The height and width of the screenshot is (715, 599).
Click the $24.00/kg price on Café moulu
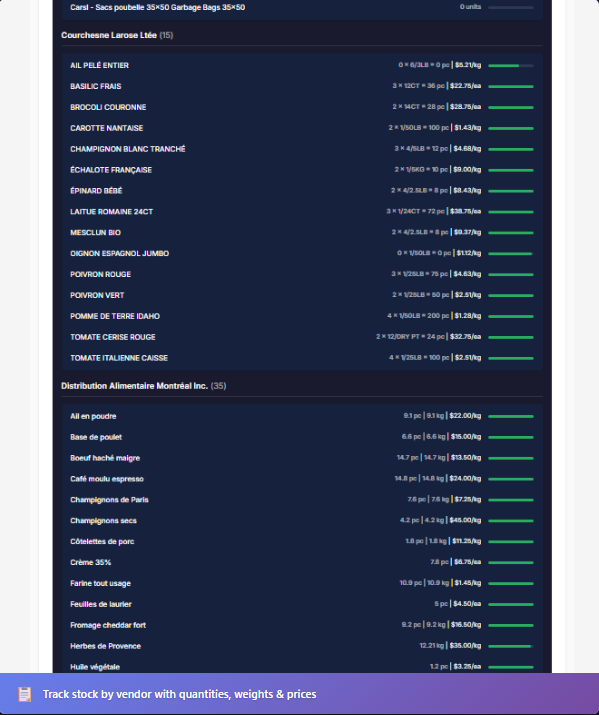465,479
